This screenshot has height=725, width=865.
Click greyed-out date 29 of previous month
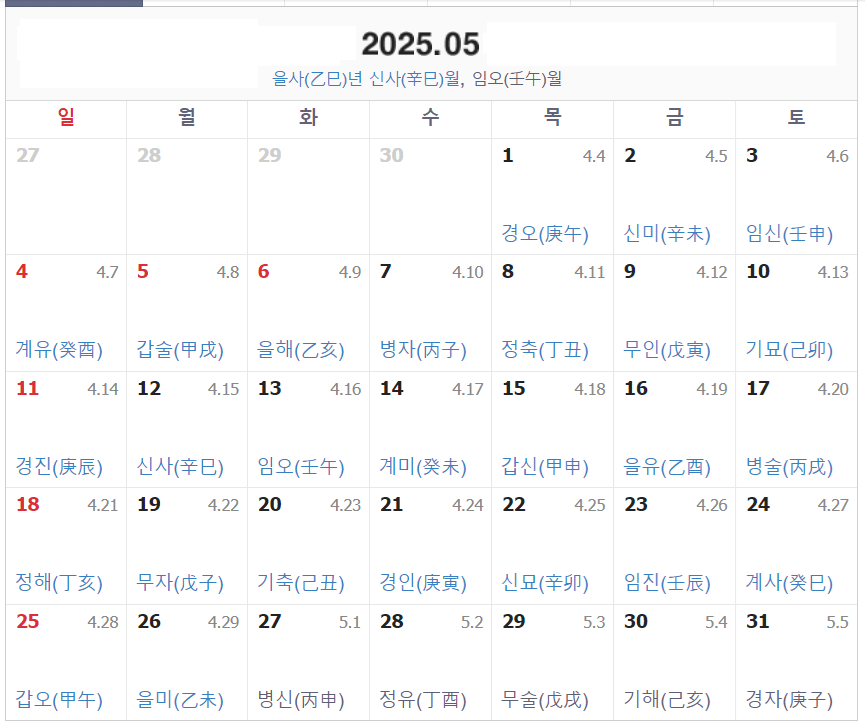pos(270,155)
